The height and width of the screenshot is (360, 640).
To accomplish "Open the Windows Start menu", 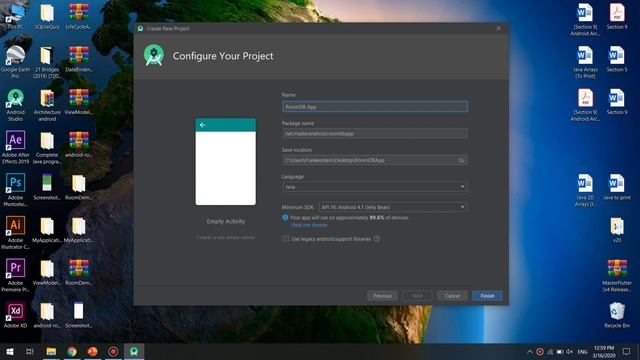I will pos(10,351).
